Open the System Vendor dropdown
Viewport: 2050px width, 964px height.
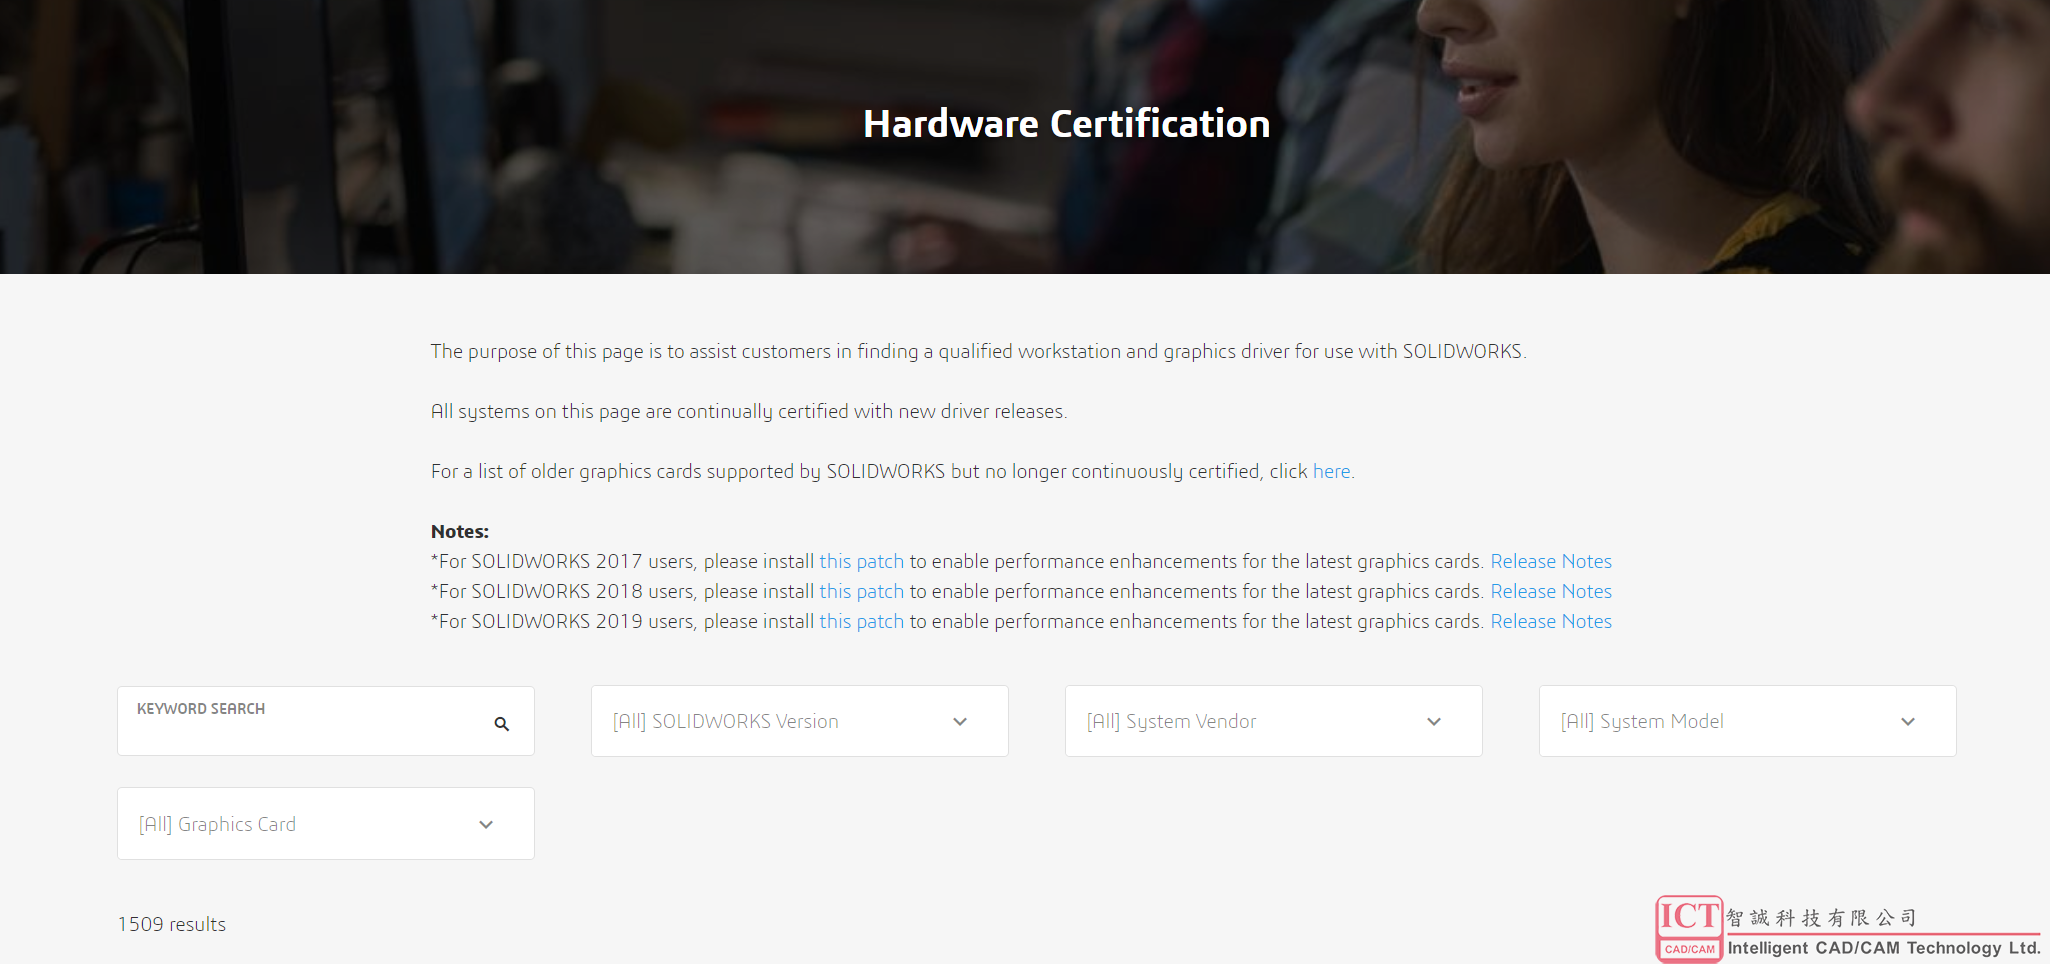click(x=1274, y=721)
